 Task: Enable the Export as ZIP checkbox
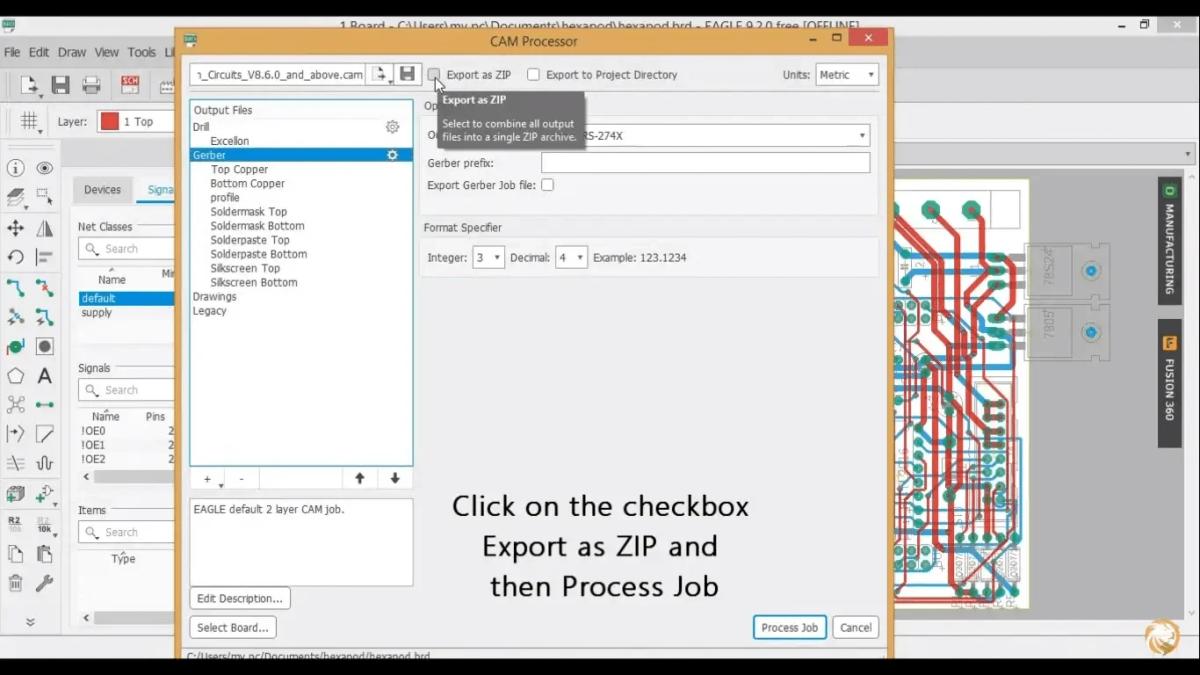434,75
